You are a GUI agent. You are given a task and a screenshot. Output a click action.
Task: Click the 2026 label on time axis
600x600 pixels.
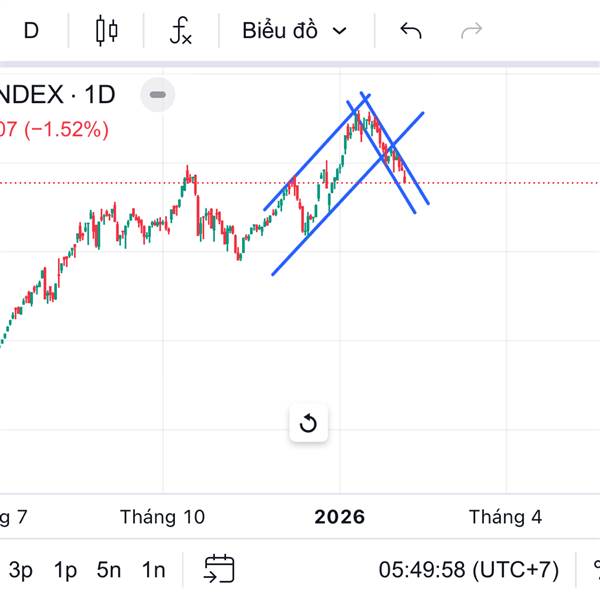coord(340,517)
